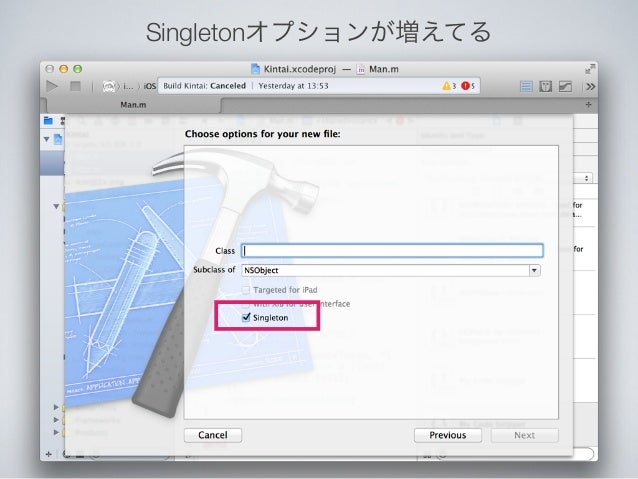Click the add plus at navigator bottom
Image resolution: width=638 pixels, height=479 pixels.
click(48, 454)
